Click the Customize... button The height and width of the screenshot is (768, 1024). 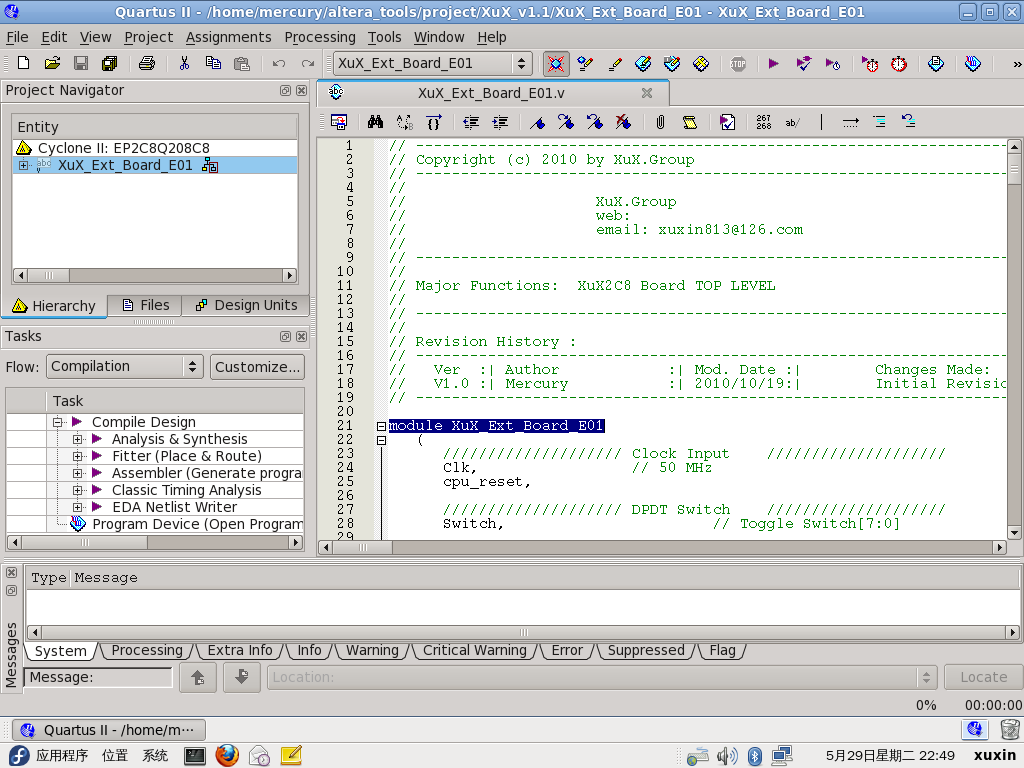[257, 367]
